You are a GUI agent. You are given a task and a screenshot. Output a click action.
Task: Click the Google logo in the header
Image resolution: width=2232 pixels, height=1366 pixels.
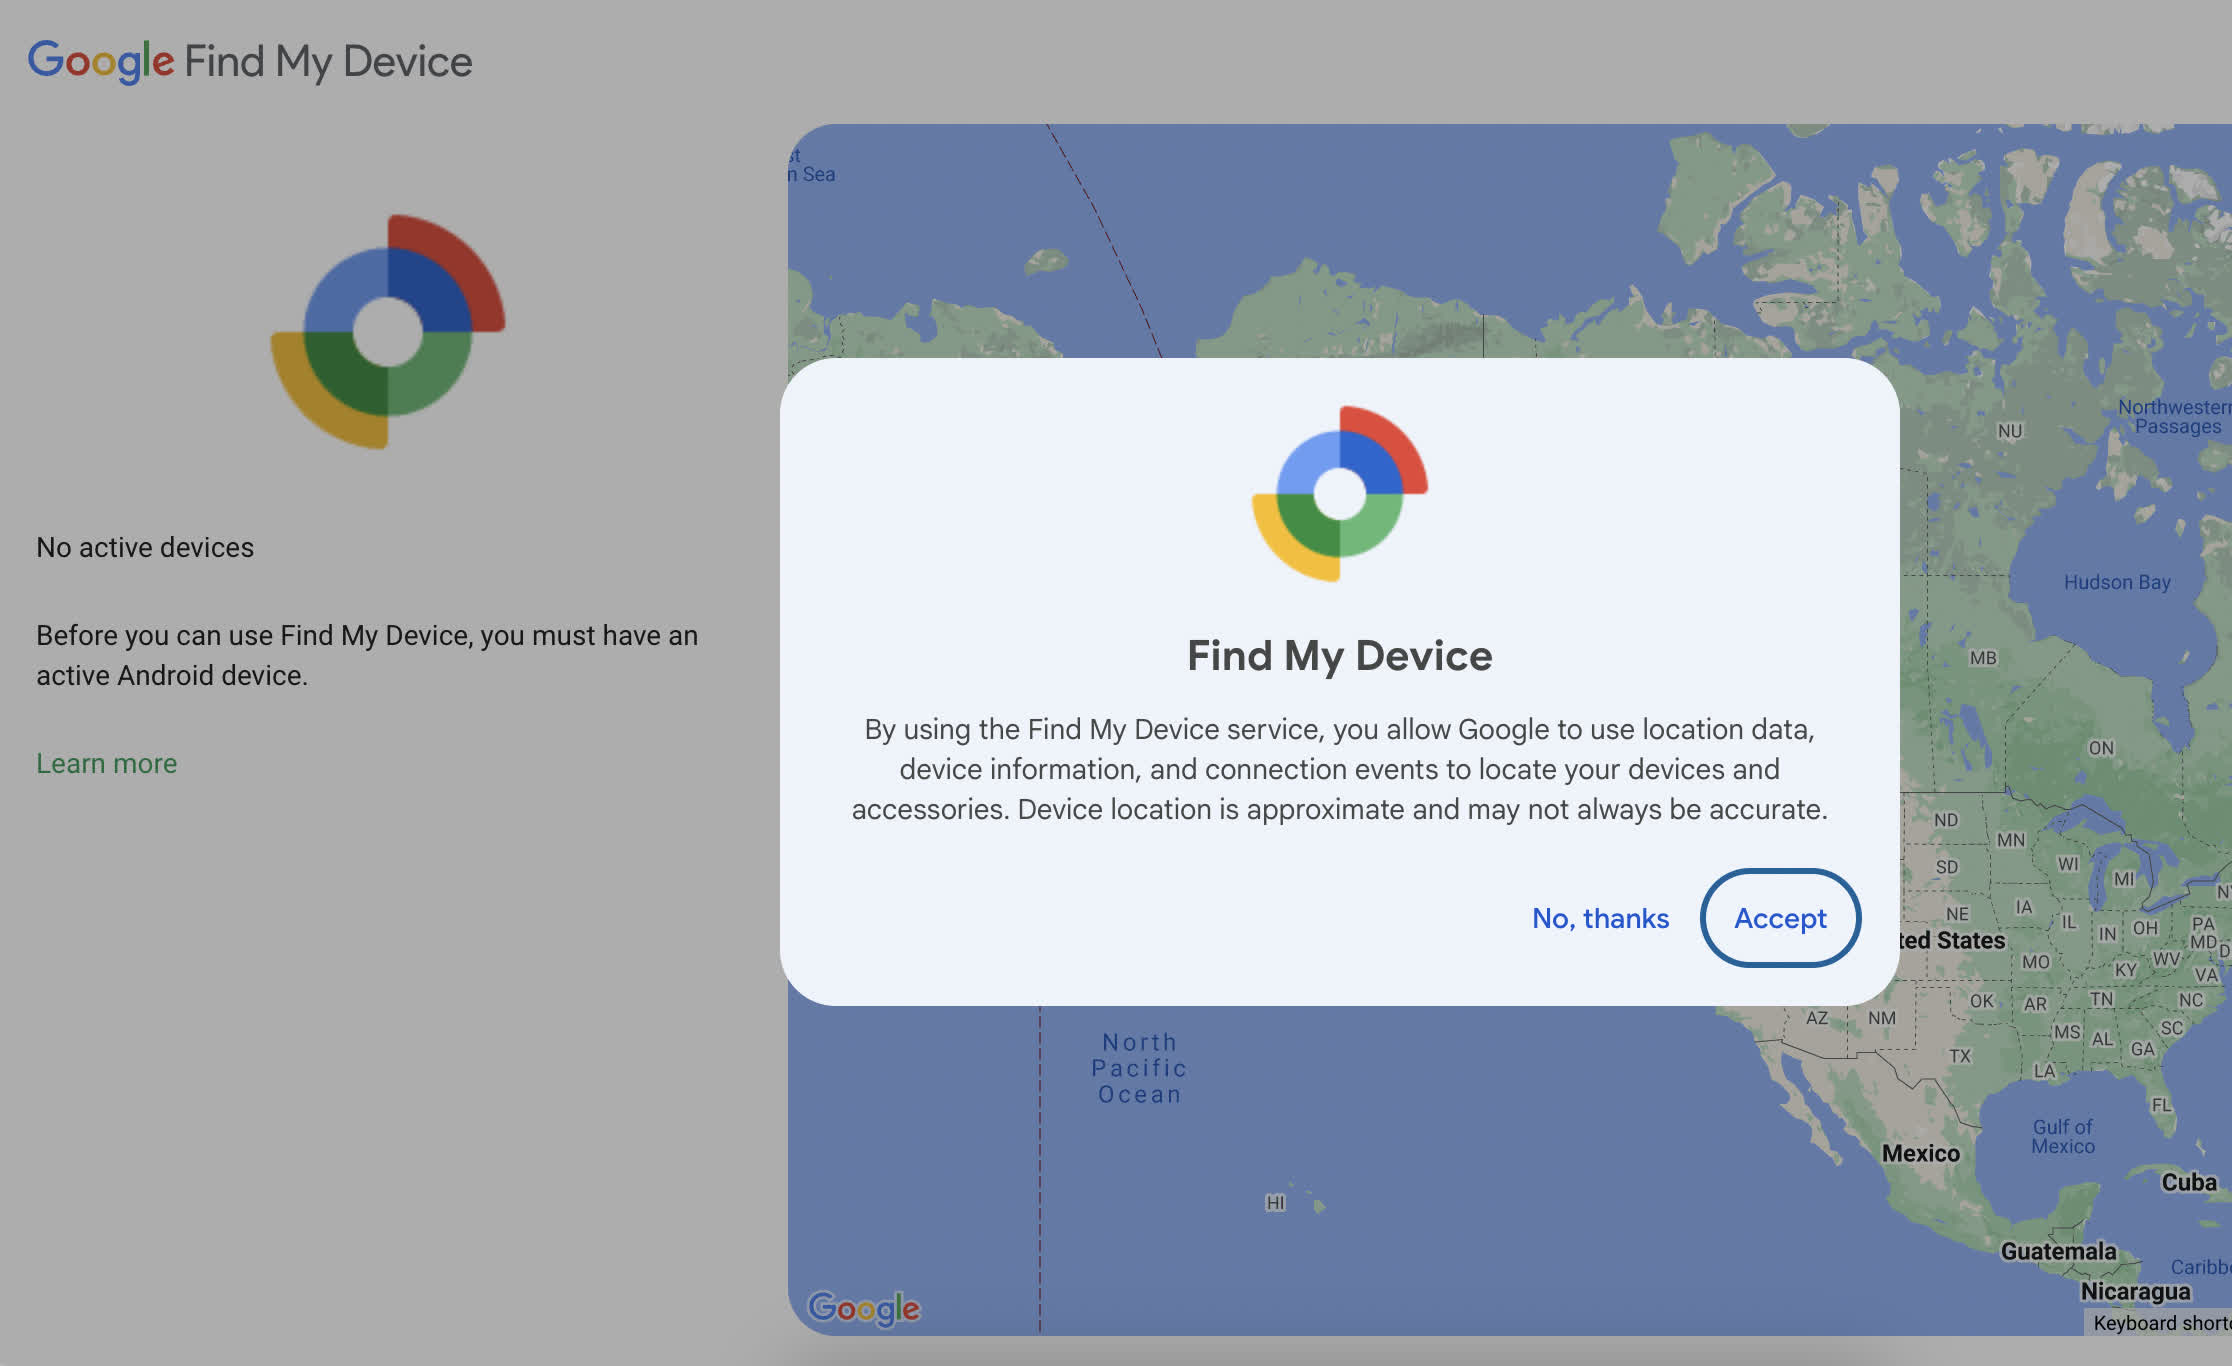101,61
